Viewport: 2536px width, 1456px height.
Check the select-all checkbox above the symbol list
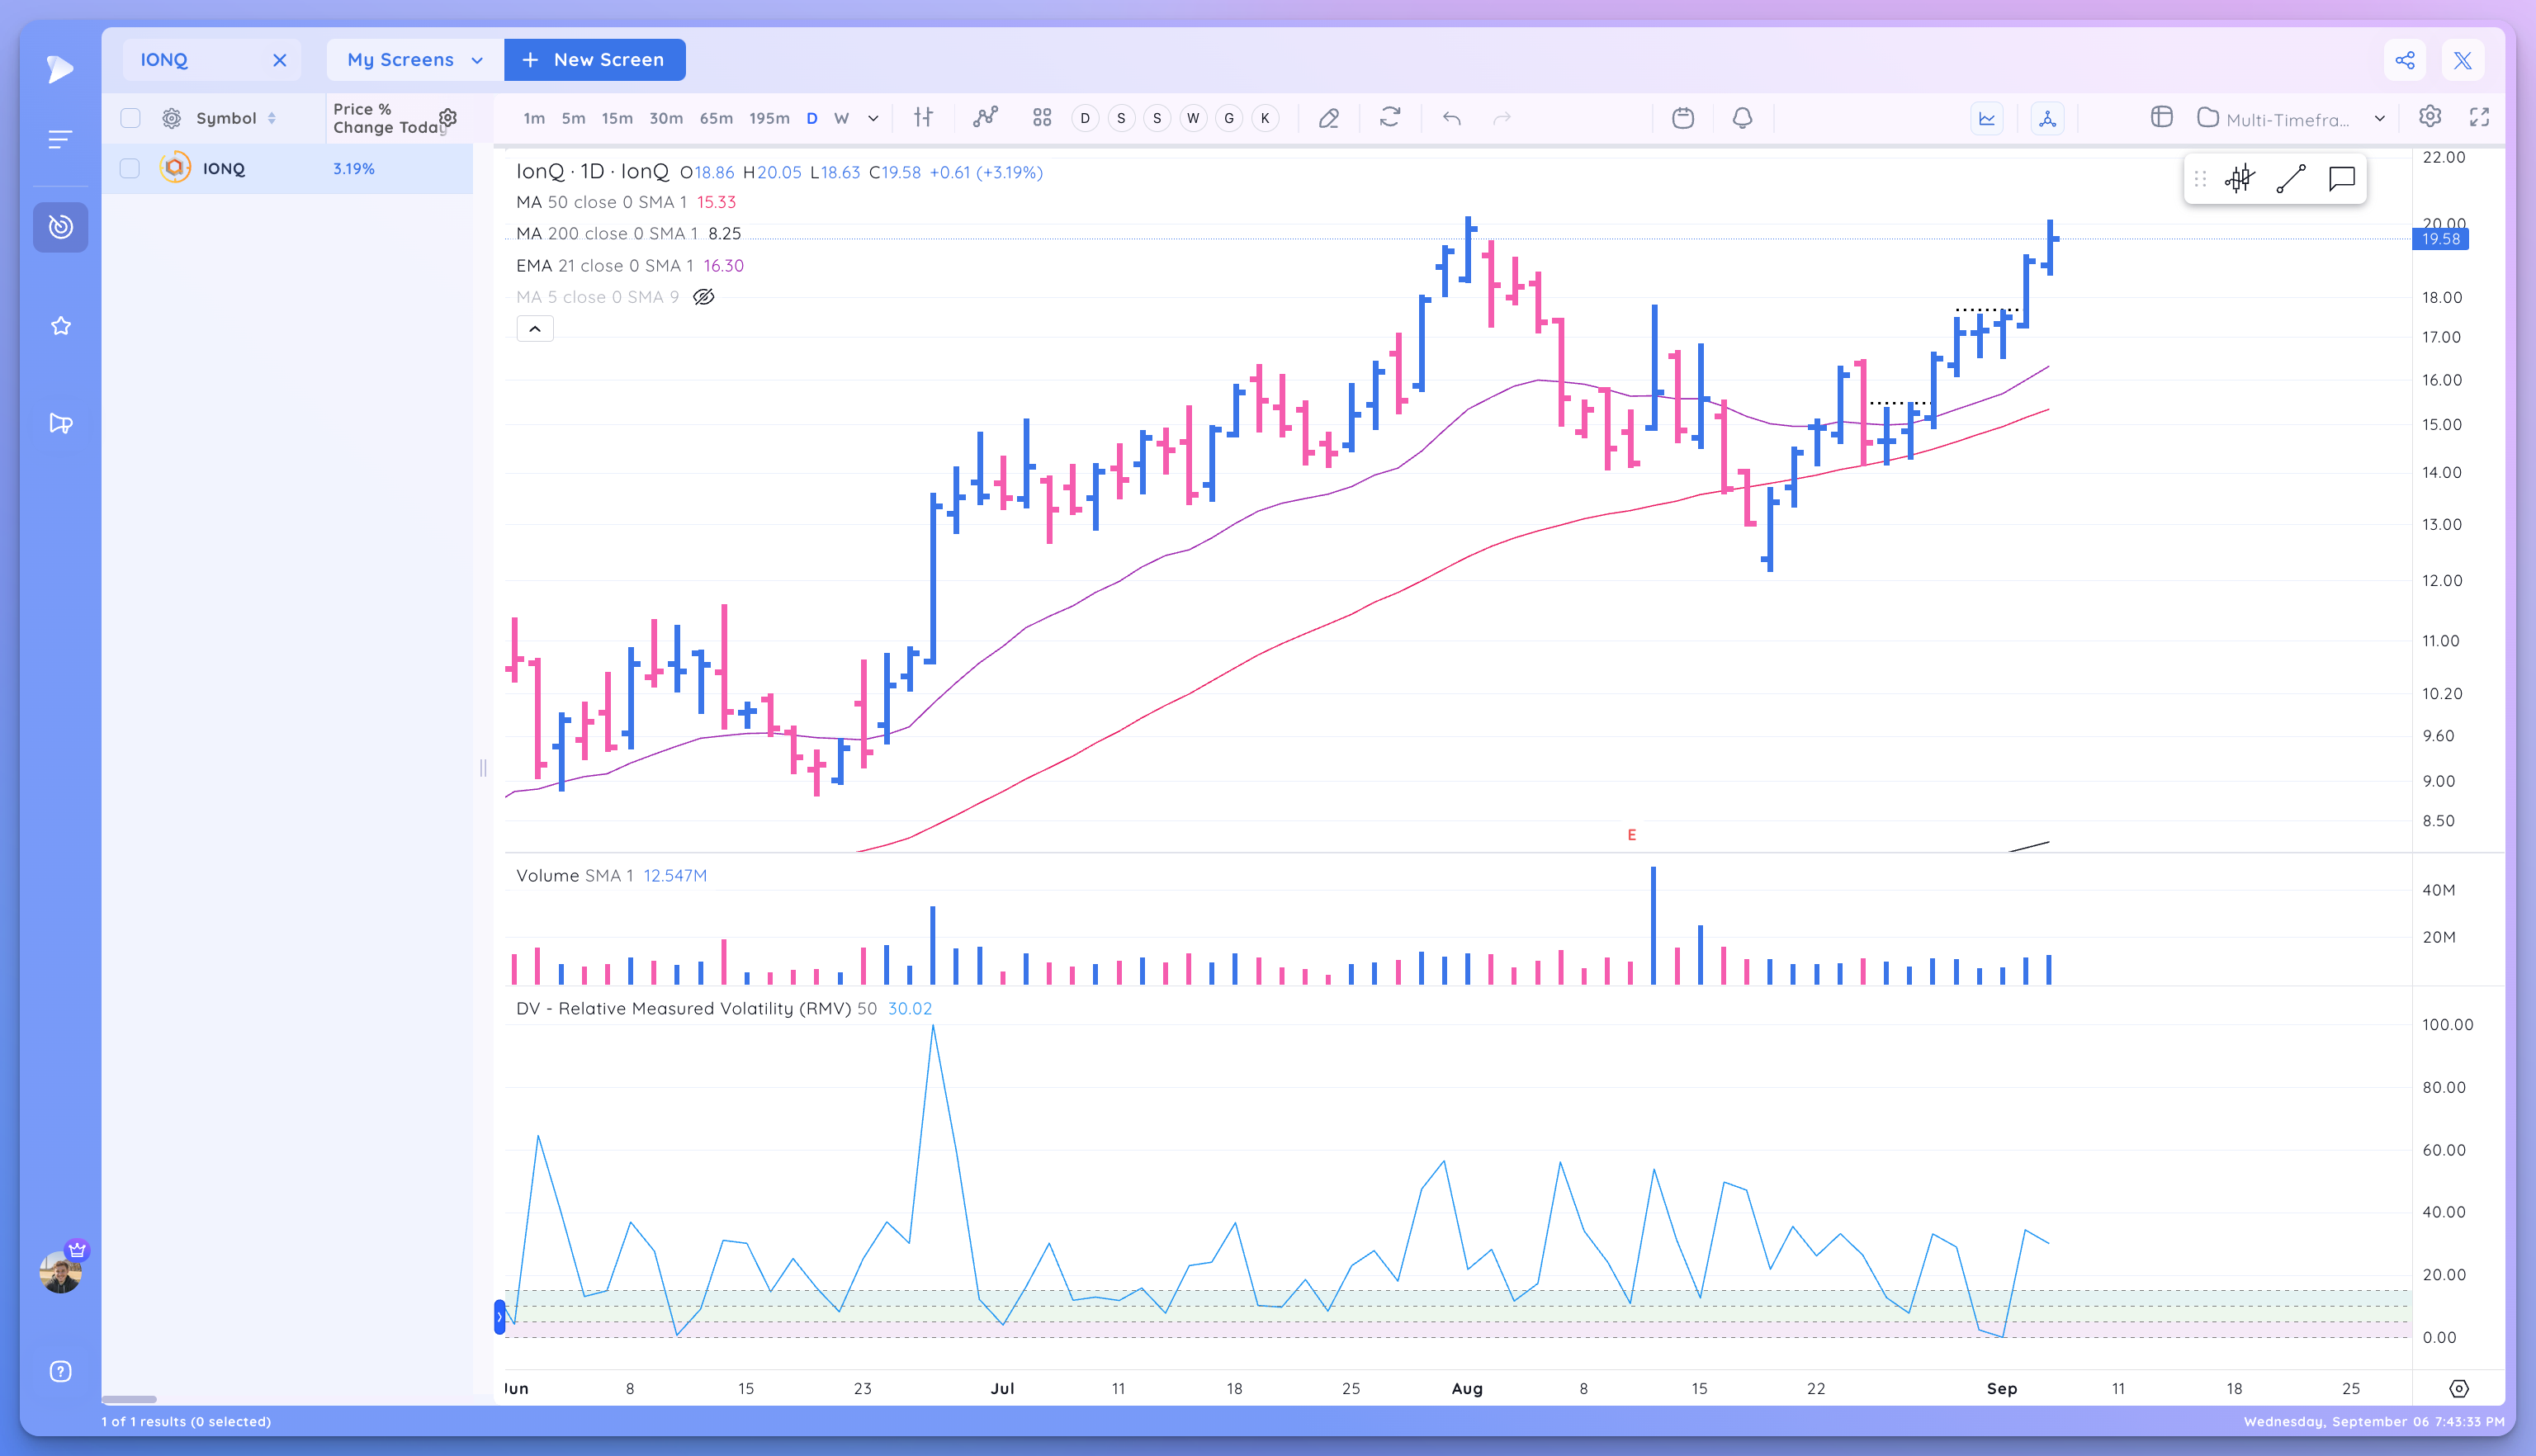click(130, 117)
